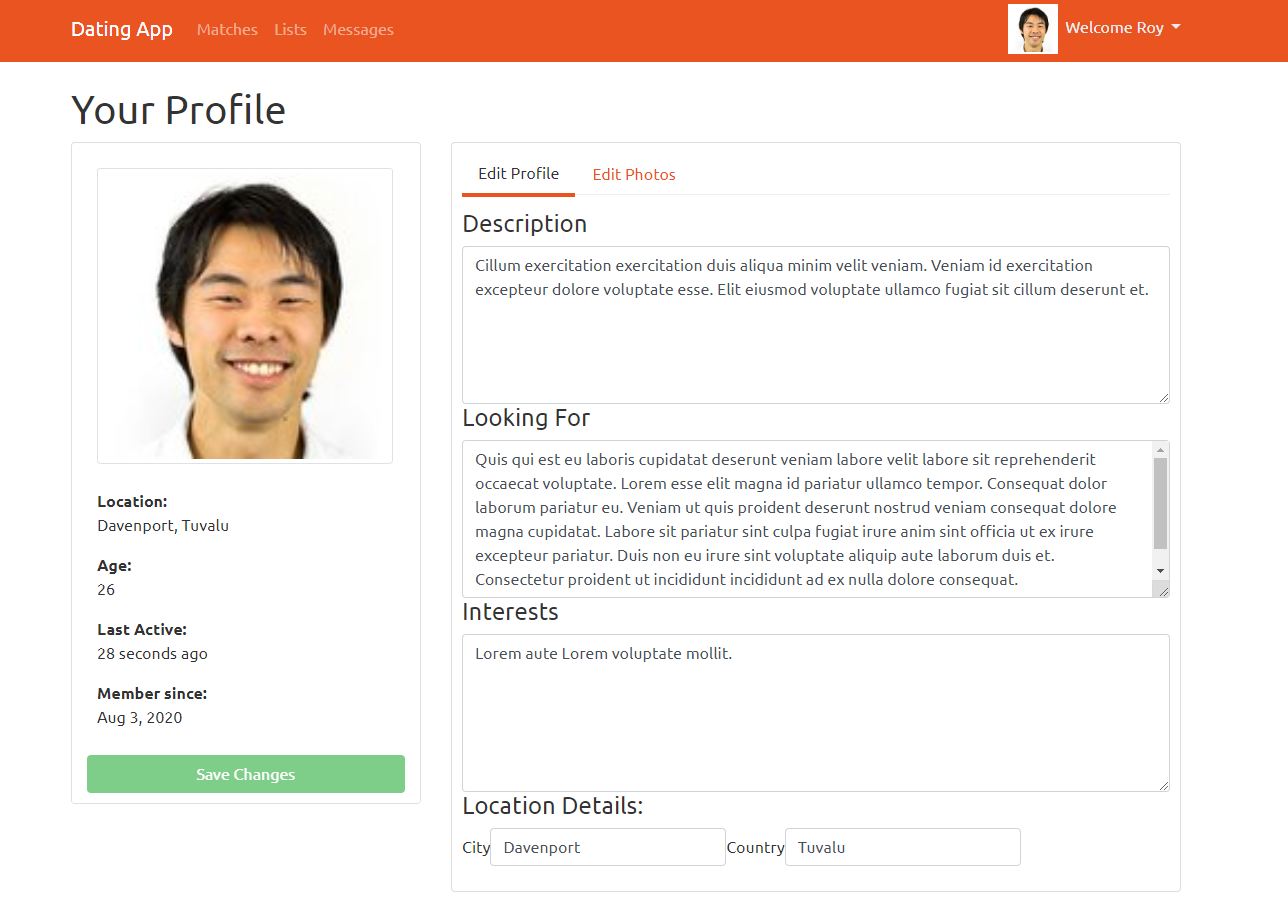The image size is (1288, 923).
Task: Click the Description resize handle
Action: [1164, 398]
